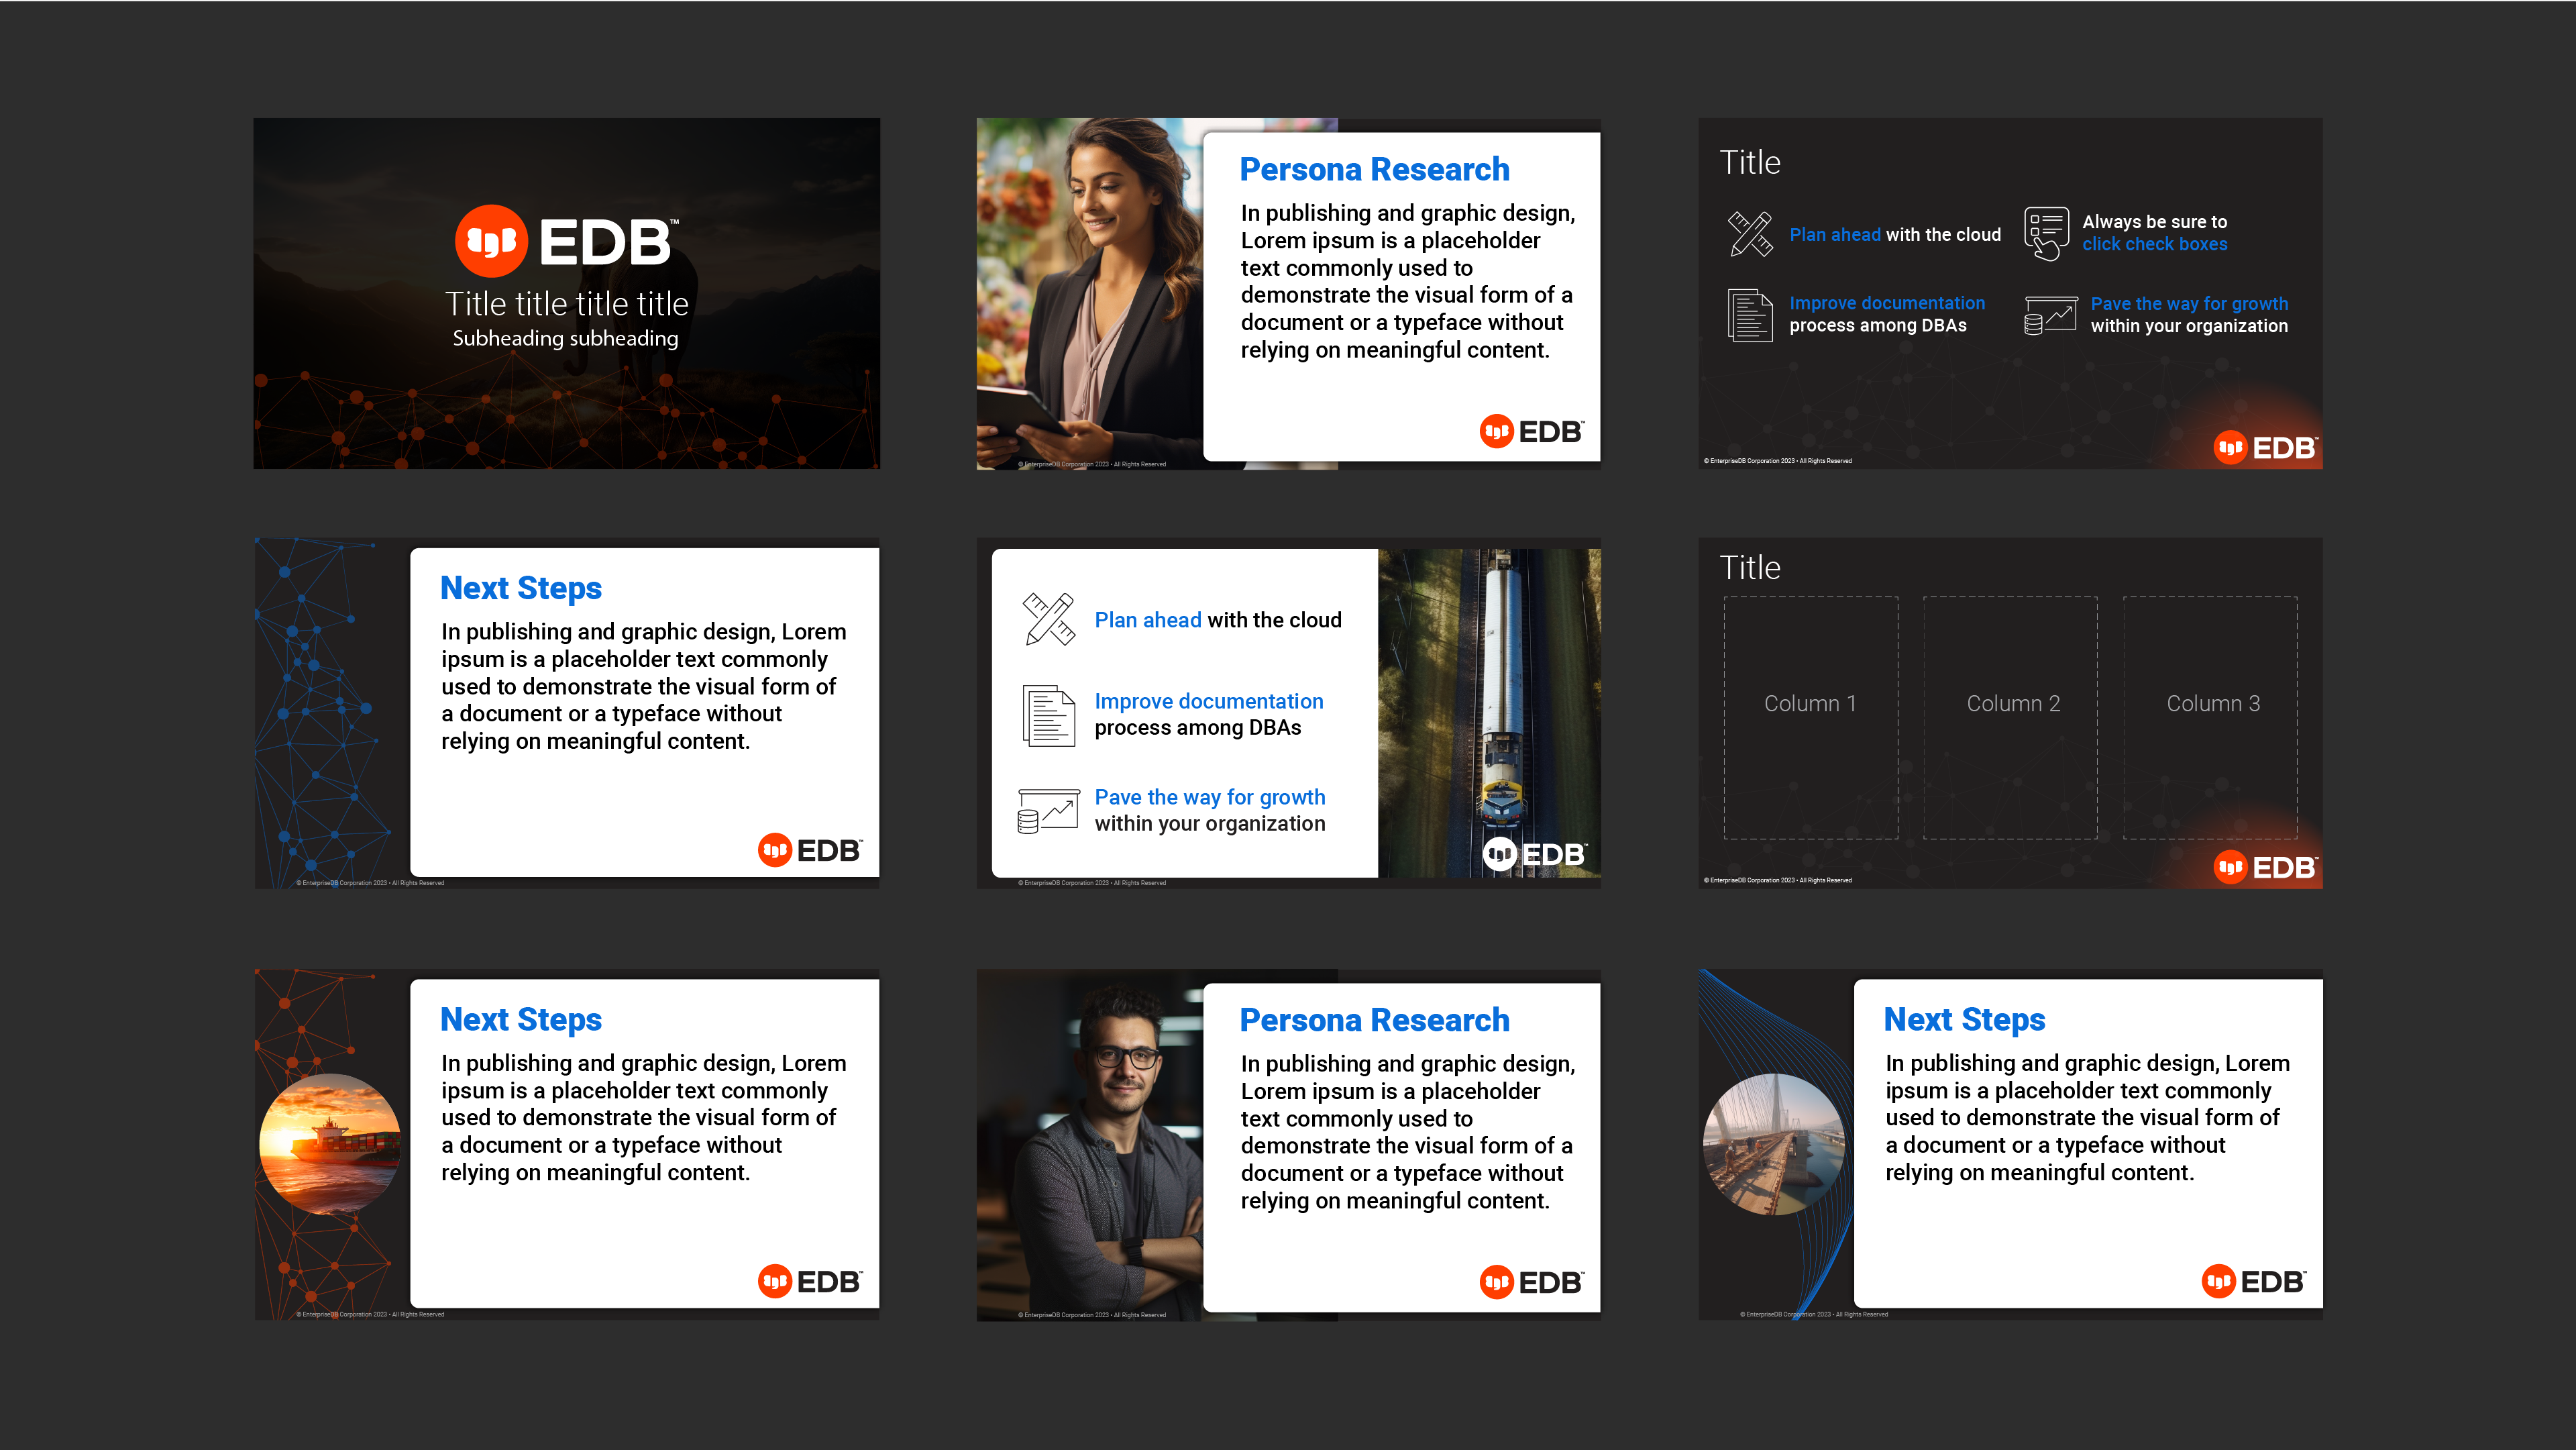This screenshot has height=1450, width=2576.
Task: Click the "Pave the way for growth" link on the dark slide
Action: pos(2189,304)
